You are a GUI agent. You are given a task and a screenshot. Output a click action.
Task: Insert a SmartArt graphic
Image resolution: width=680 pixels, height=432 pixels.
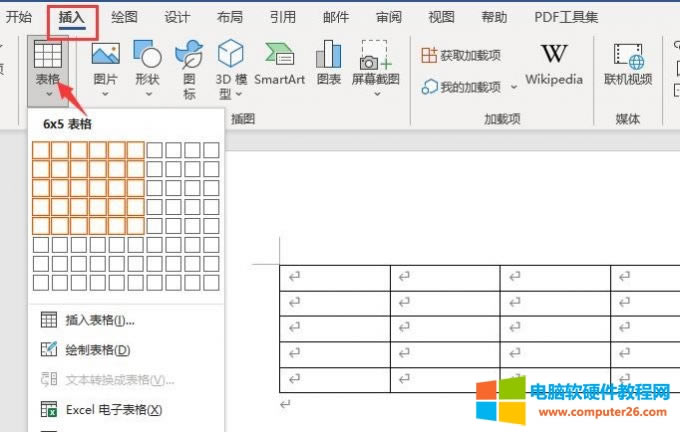click(279, 57)
